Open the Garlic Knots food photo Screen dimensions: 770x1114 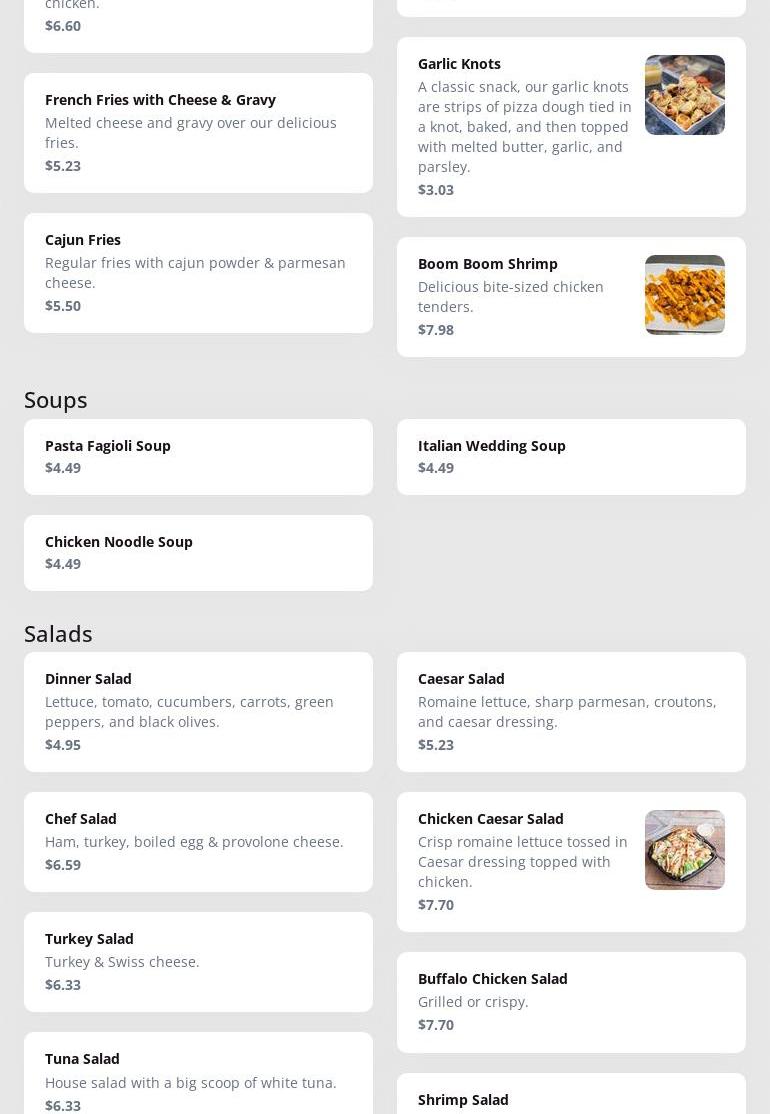[684, 95]
